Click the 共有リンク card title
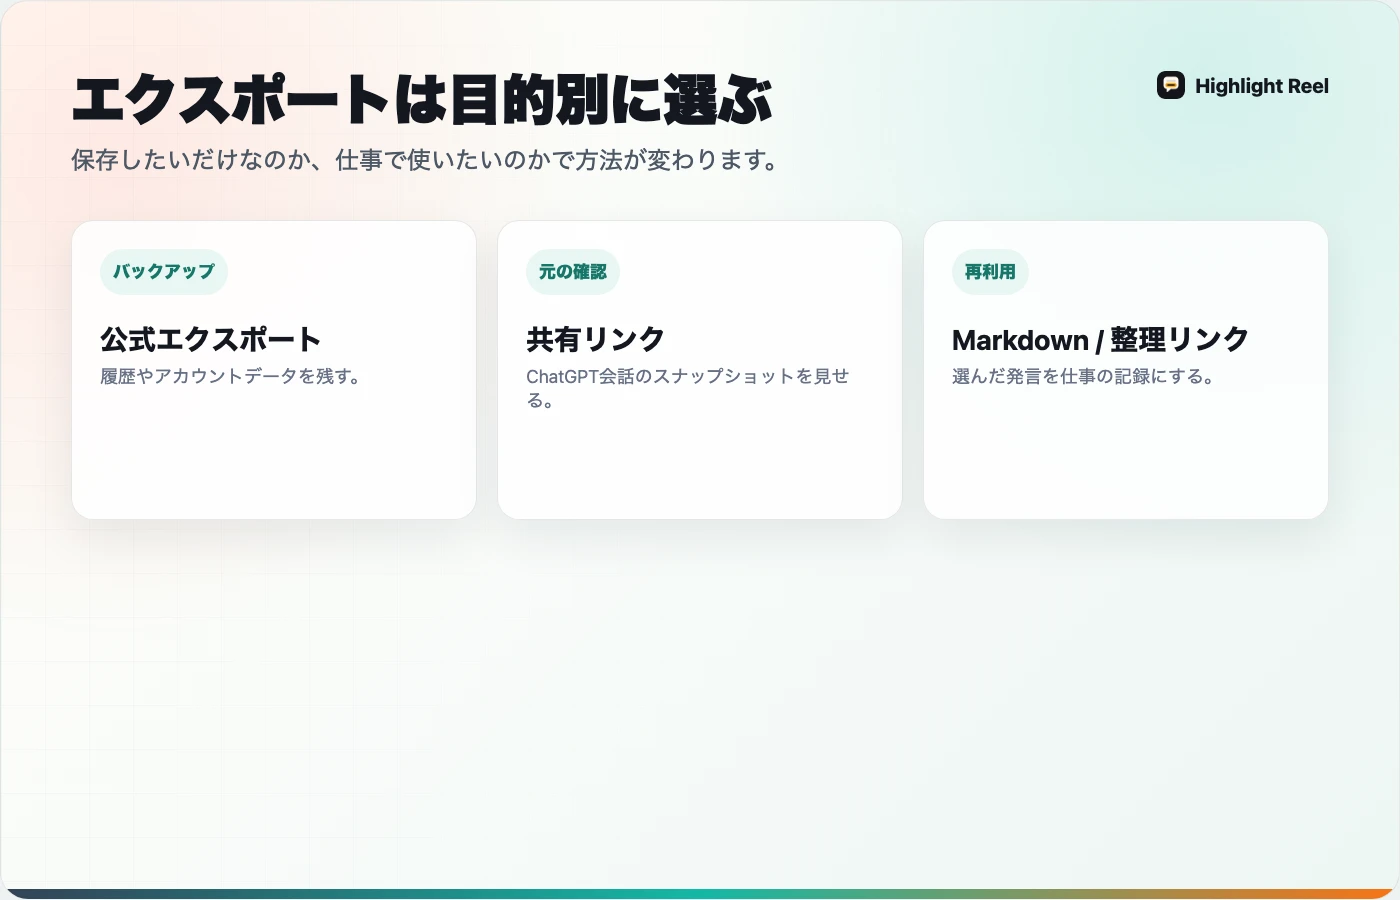Image resolution: width=1400 pixels, height=900 pixels. pos(595,340)
